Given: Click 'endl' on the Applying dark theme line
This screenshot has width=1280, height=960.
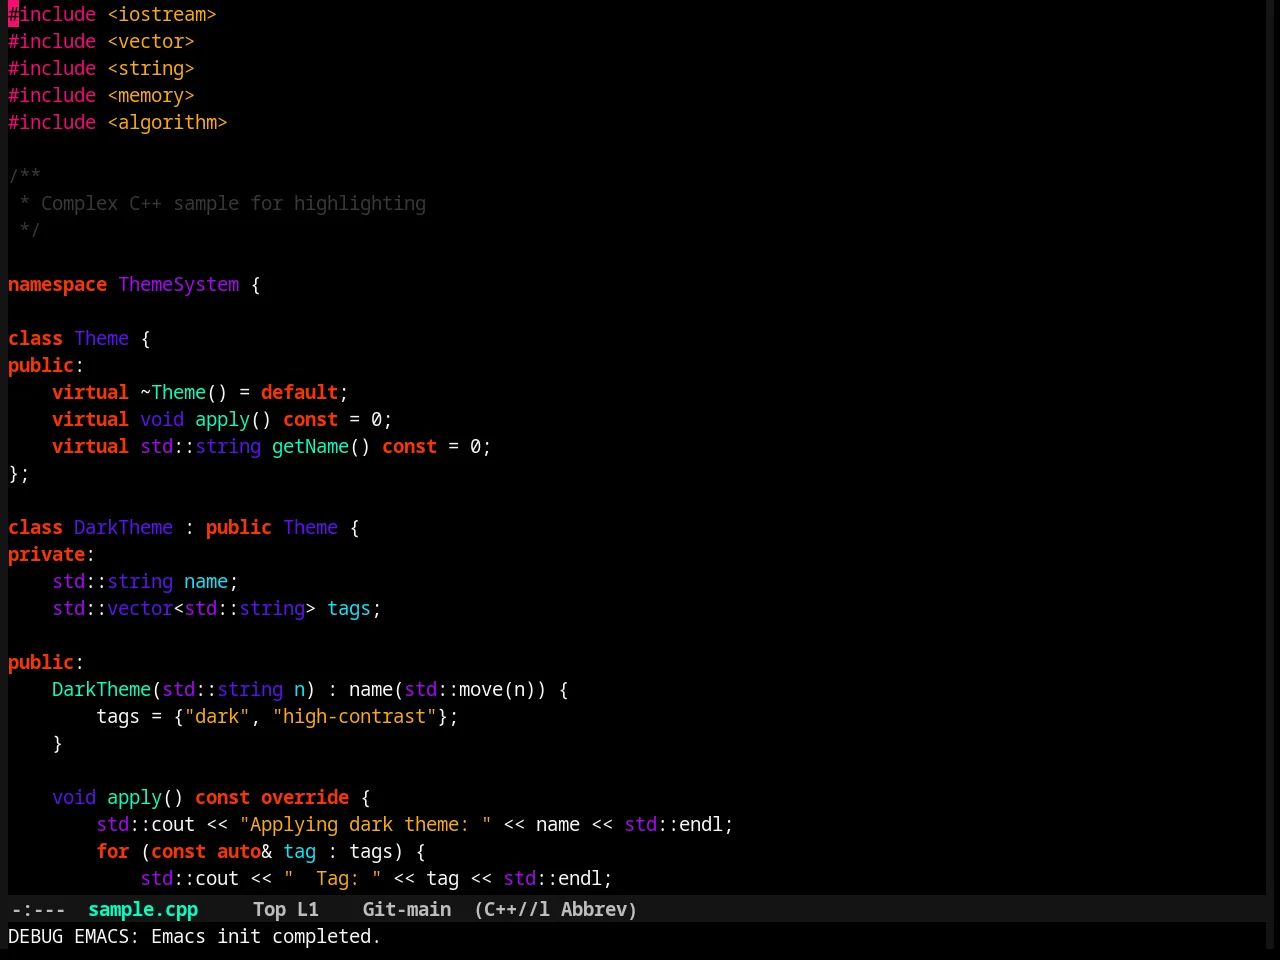Looking at the screenshot, I should pyautogui.click(x=701, y=824).
